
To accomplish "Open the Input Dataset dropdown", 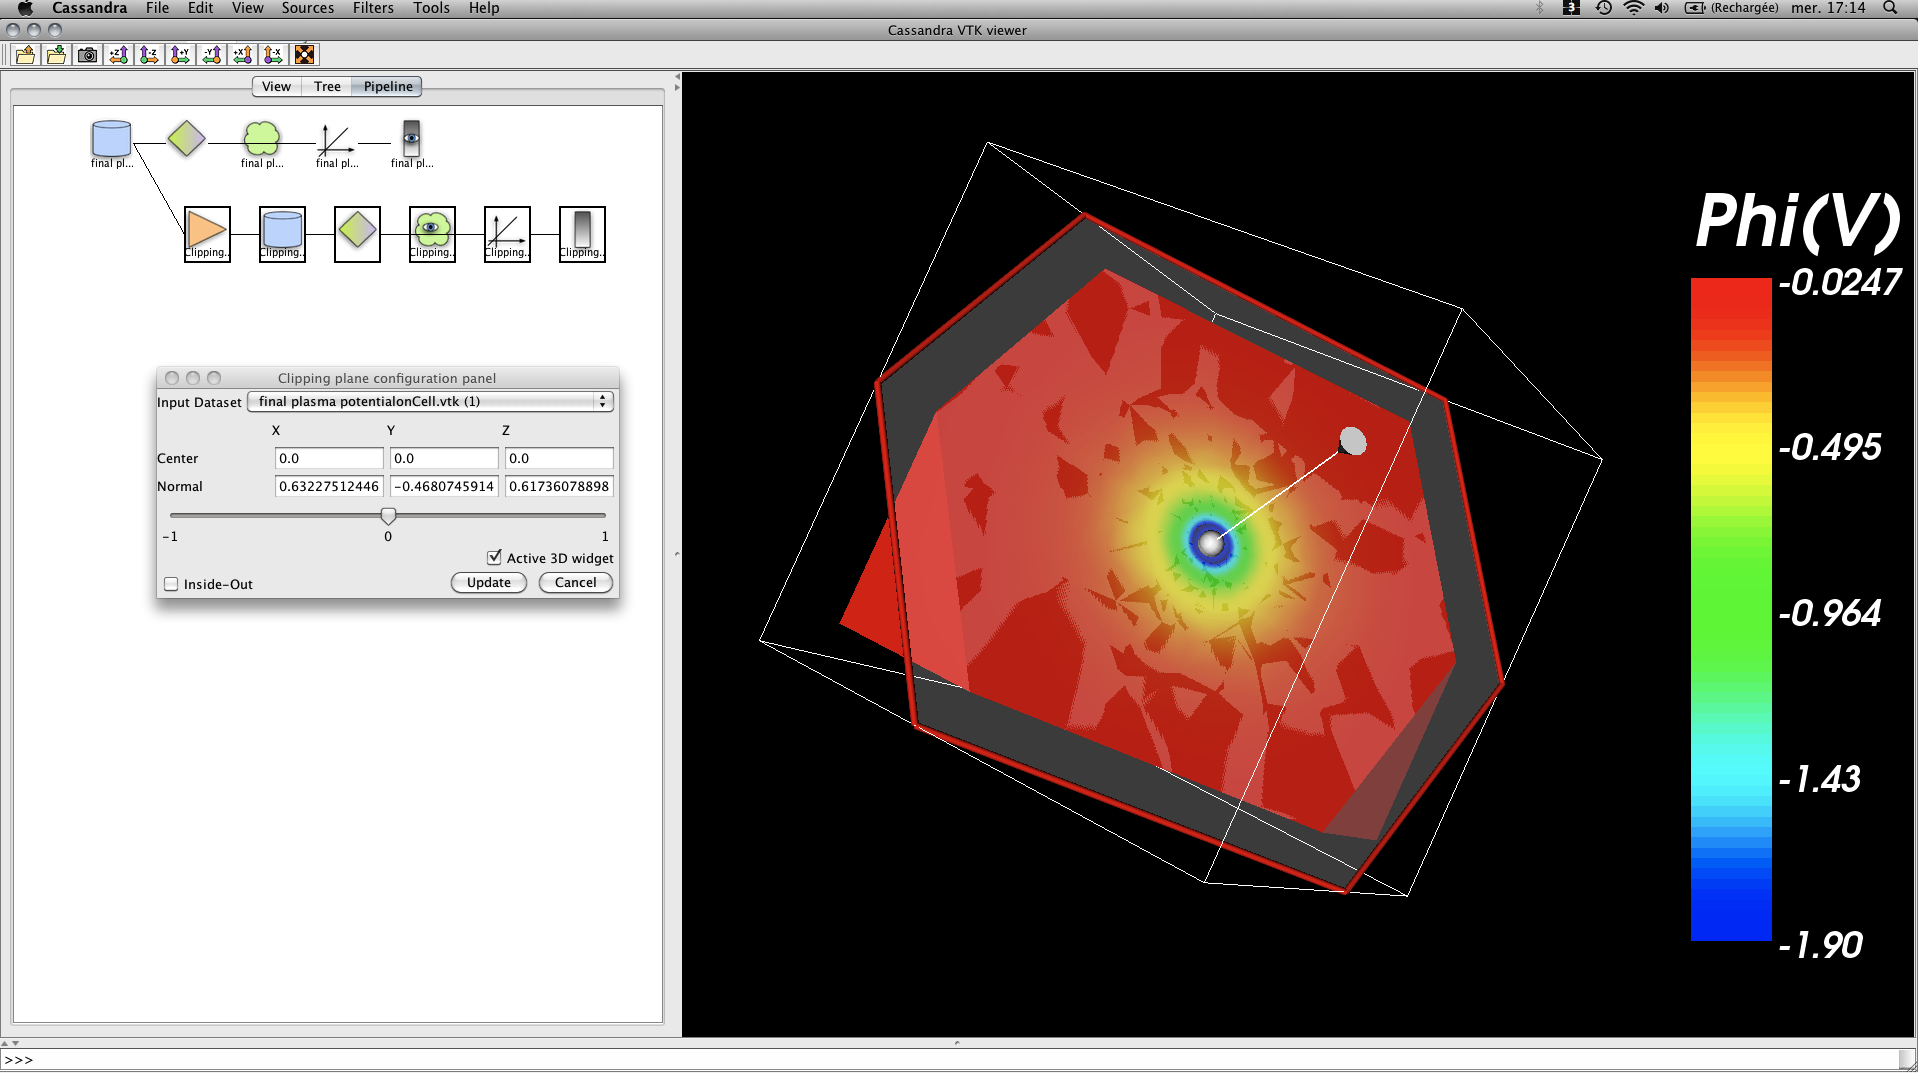I will [430, 402].
